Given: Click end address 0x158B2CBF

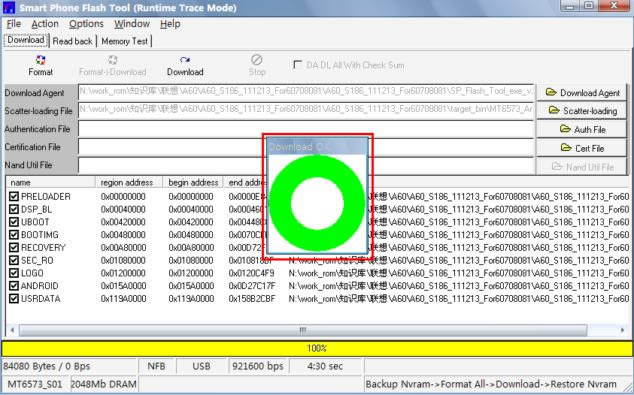Looking at the screenshot, I should [x=252, y=299].
